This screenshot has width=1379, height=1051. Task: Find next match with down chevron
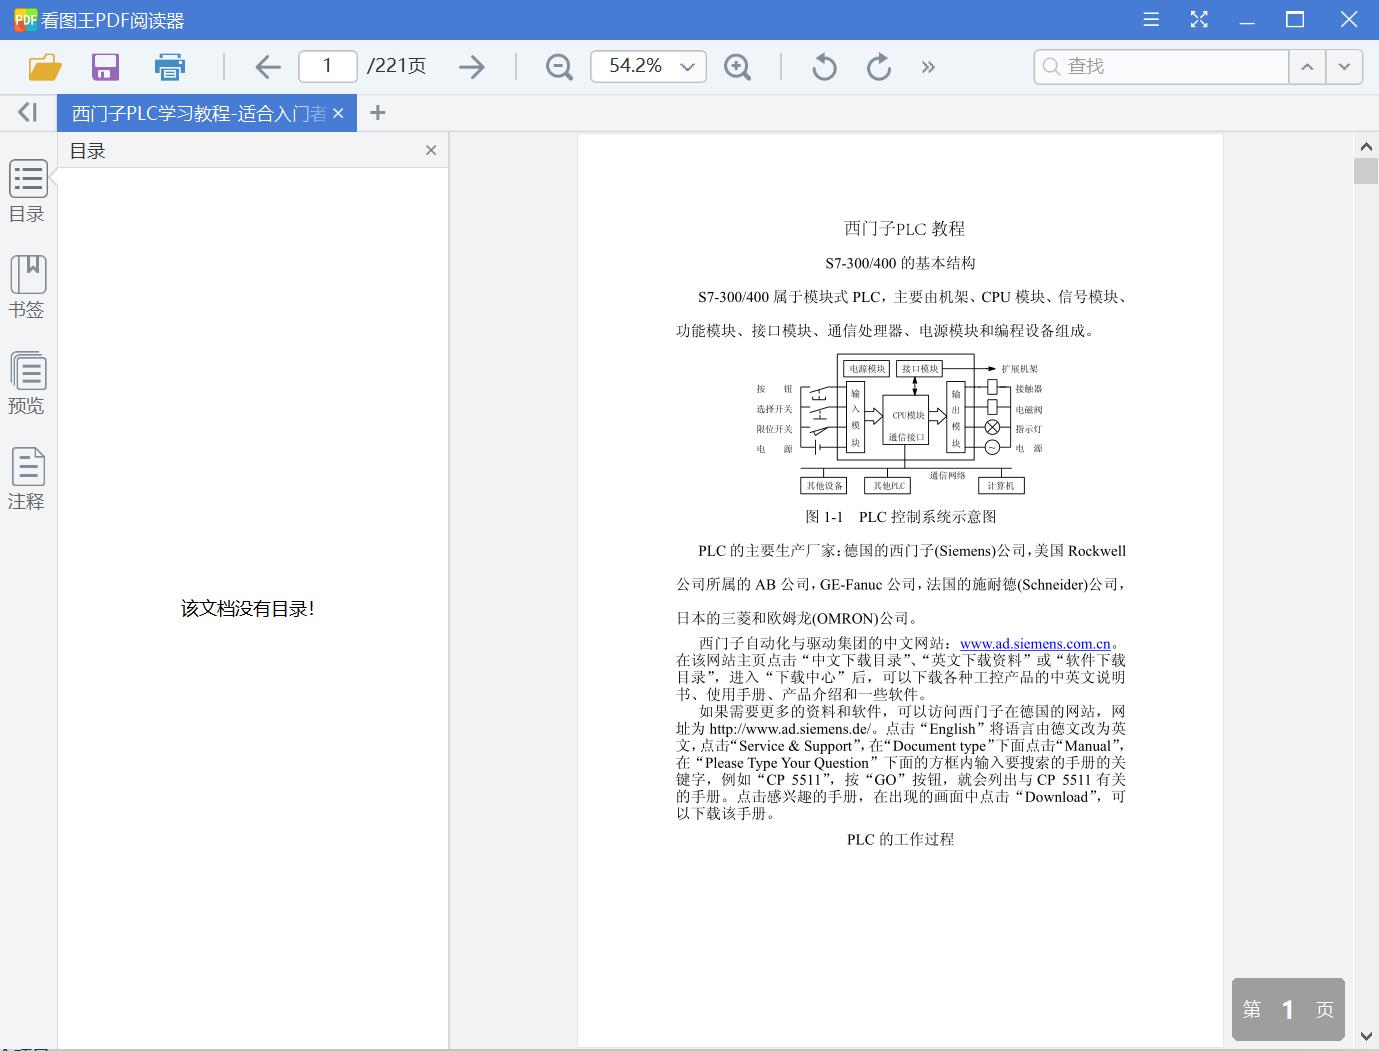1344,66
